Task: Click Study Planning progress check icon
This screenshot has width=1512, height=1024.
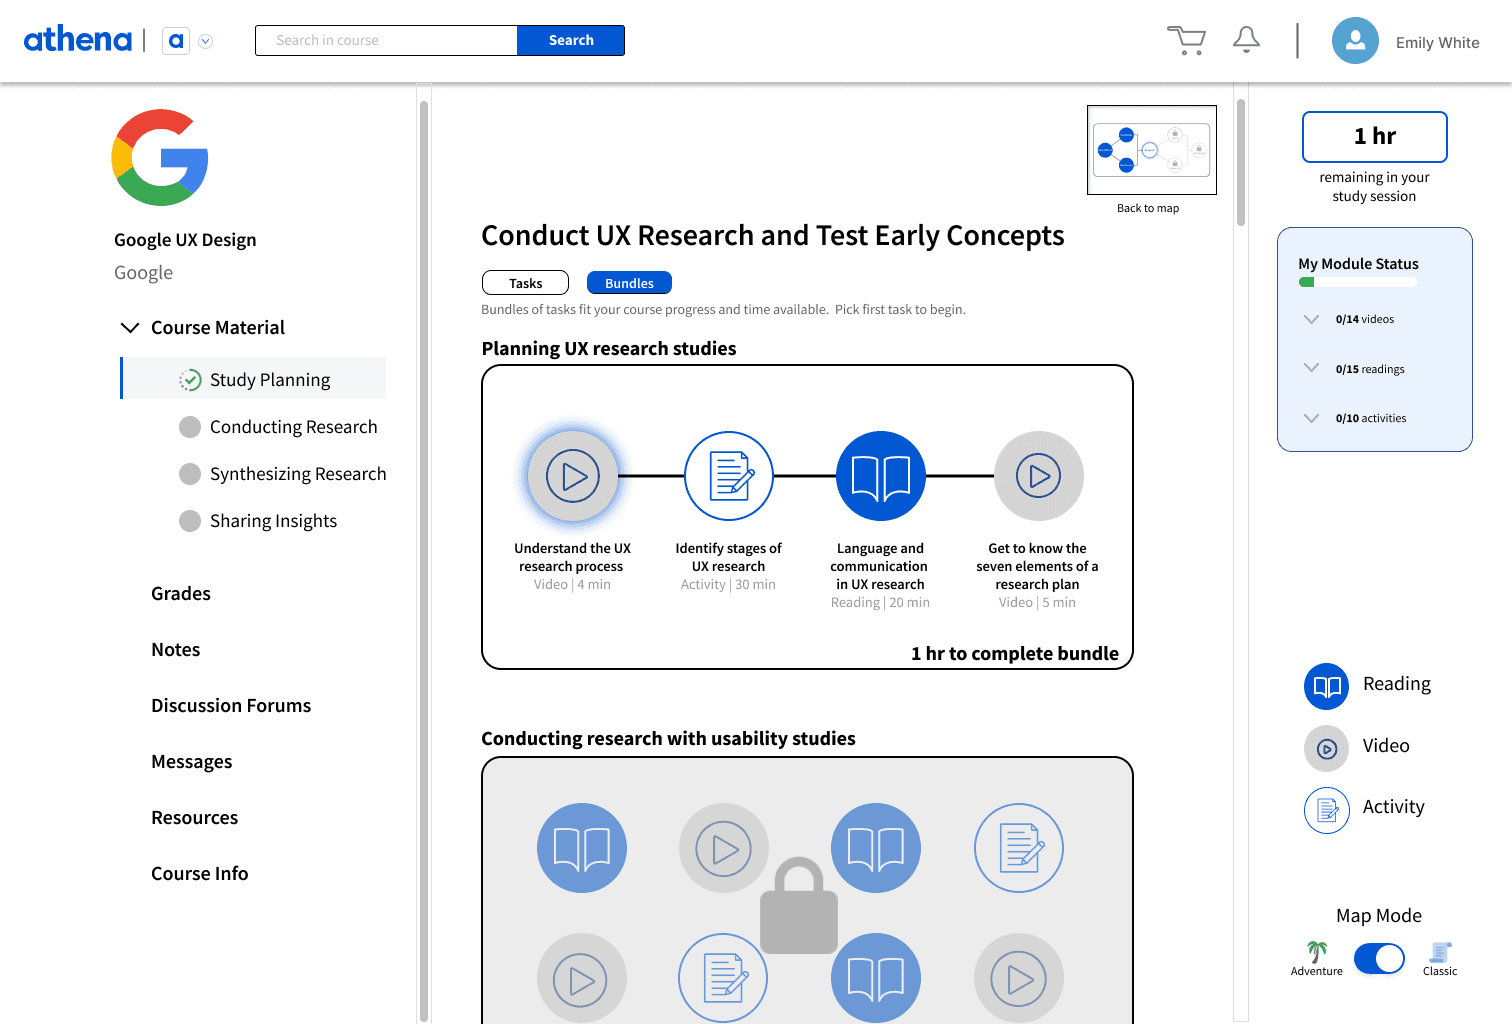Action: pos(190,380)
